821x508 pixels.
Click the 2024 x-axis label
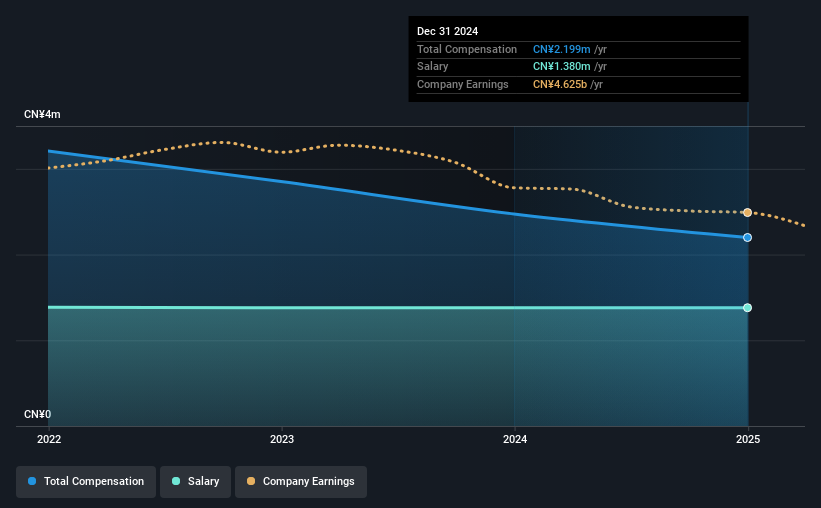click(x=515, y=439)
